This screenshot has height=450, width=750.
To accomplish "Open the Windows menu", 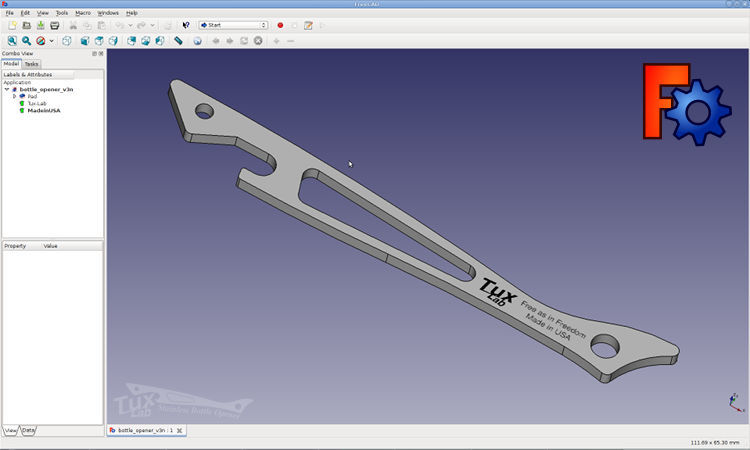I will coord(108,13).
